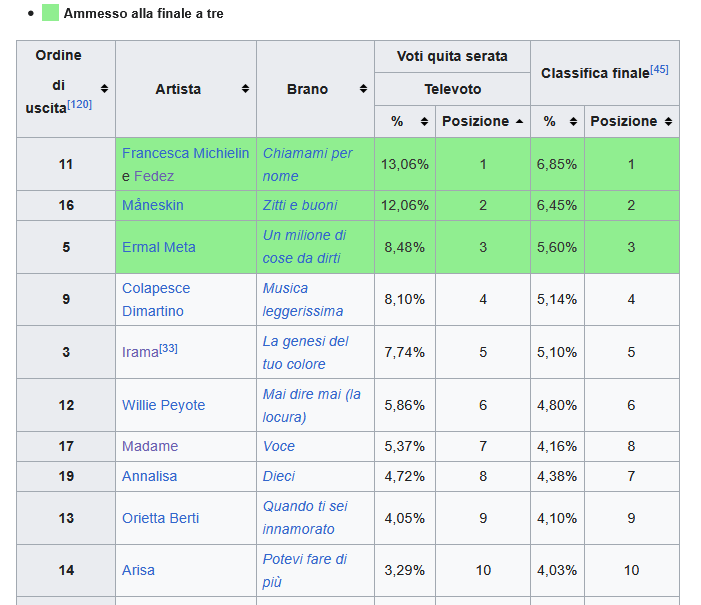This screenshot has width=701, height=605.
Task: Open Irama artist link
Action: 140,352
